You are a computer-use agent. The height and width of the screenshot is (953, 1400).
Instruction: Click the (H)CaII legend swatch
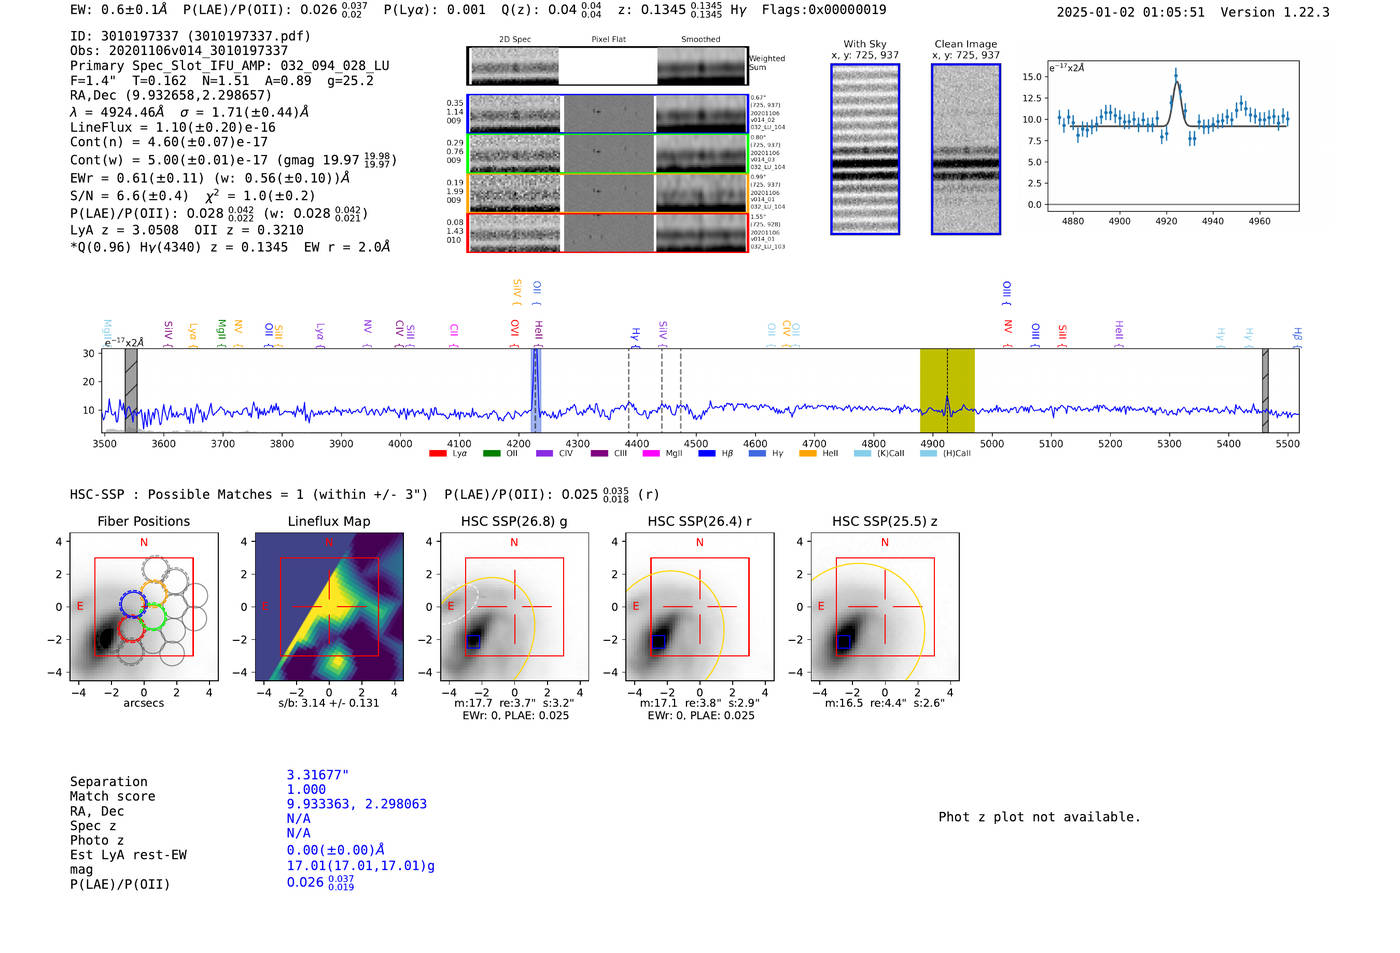click(x=928, y=453)
